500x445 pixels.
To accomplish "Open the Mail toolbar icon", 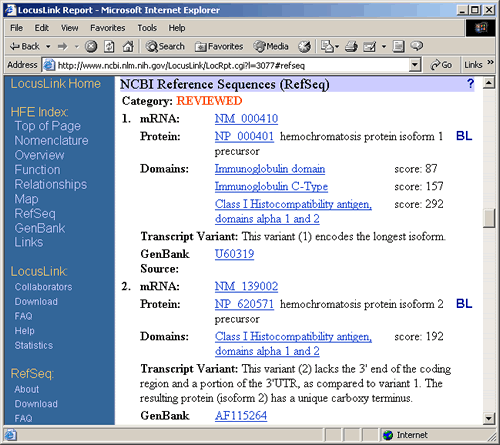I will (x=328, y=46).
